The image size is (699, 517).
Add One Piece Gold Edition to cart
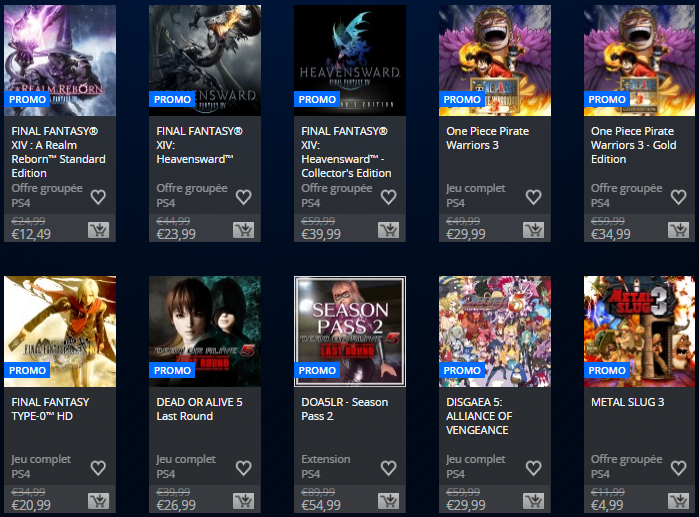pos(678,230)
